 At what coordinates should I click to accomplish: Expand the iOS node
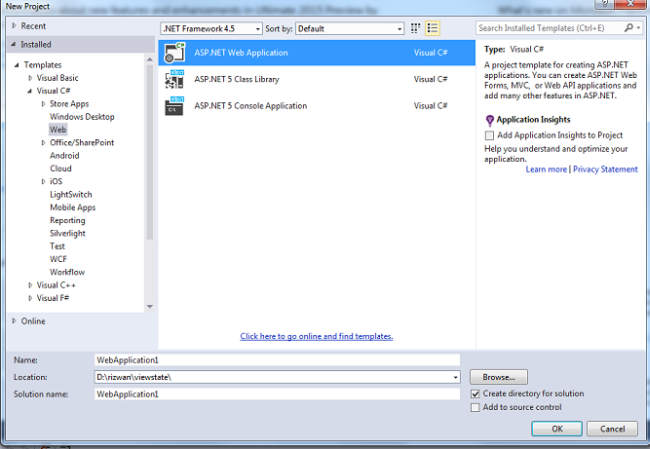(x=43, y=181)
